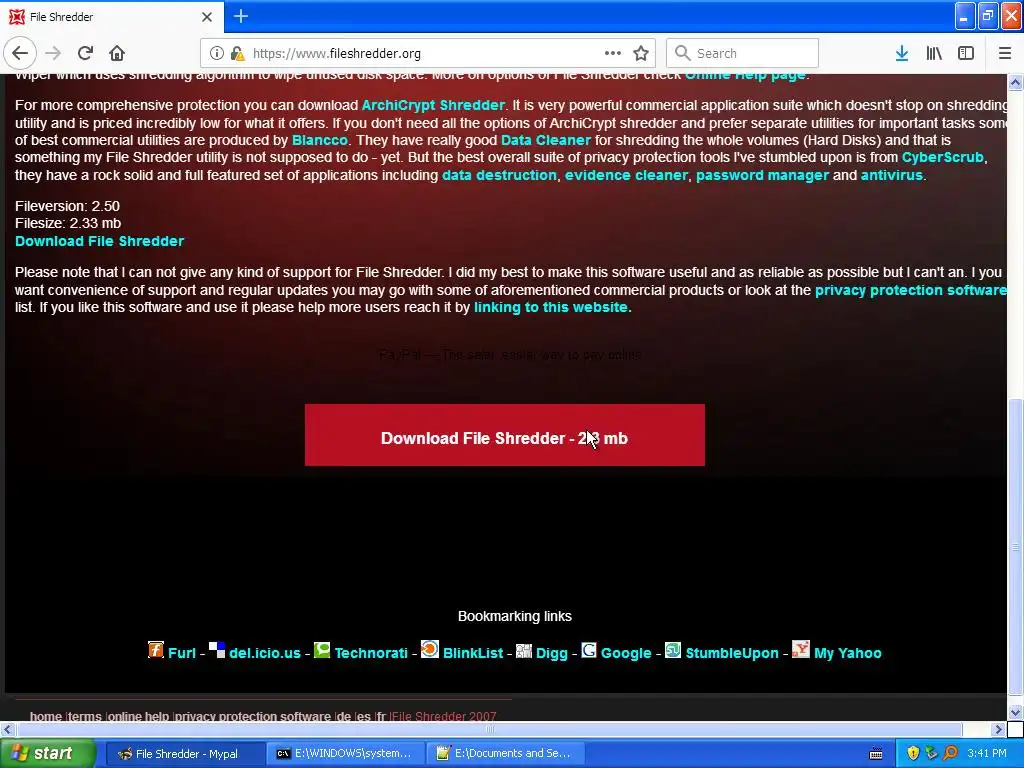Click the BlinkList bookmark icon
The image size is (1024, 768).
(430, 649)
